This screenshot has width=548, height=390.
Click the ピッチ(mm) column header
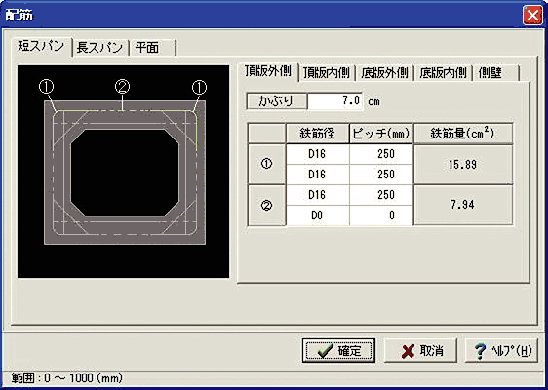click(381, 133)
